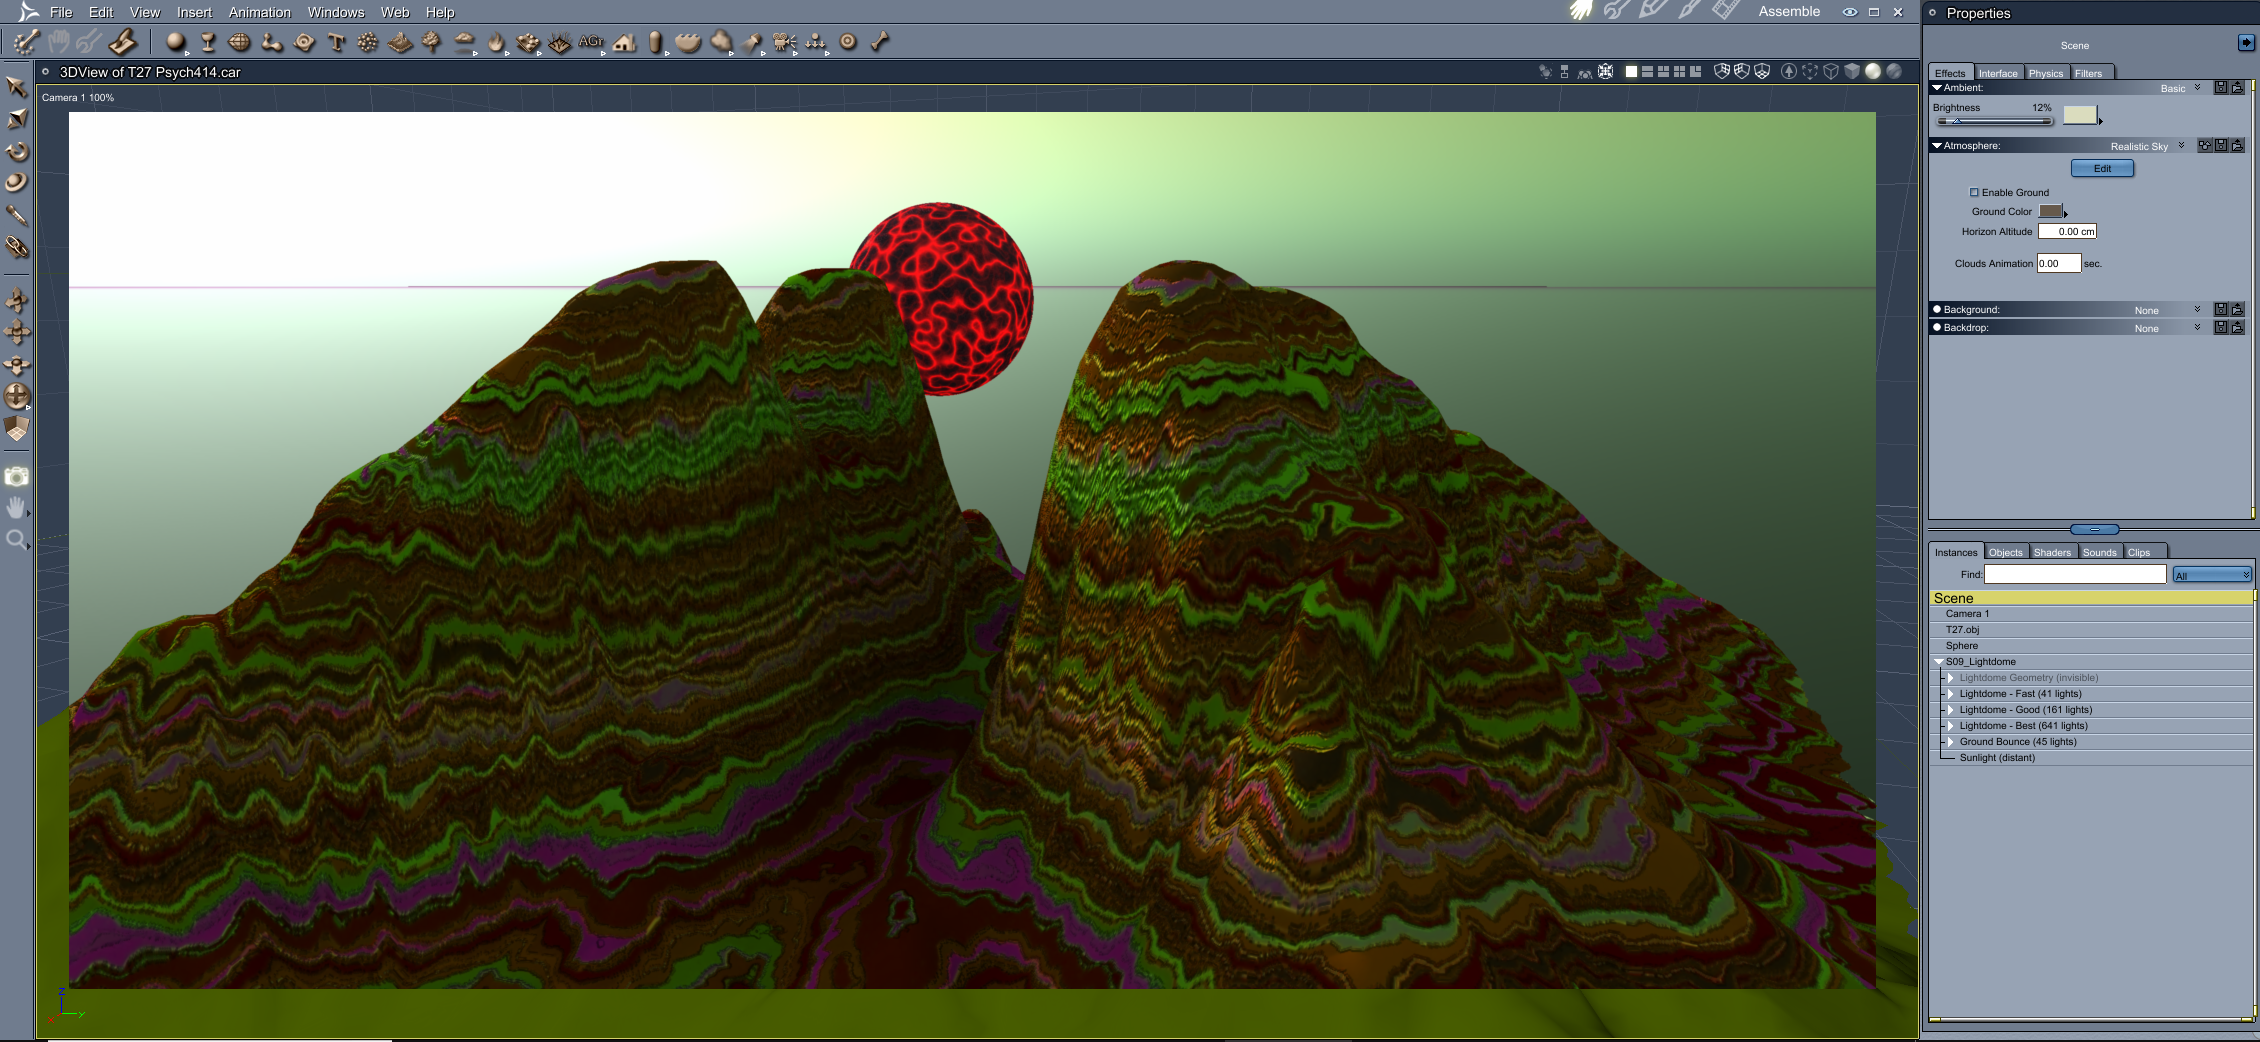The image size is (2260, 1042).
Task: Enable wireframe cube display mode
Action: 1831,72
